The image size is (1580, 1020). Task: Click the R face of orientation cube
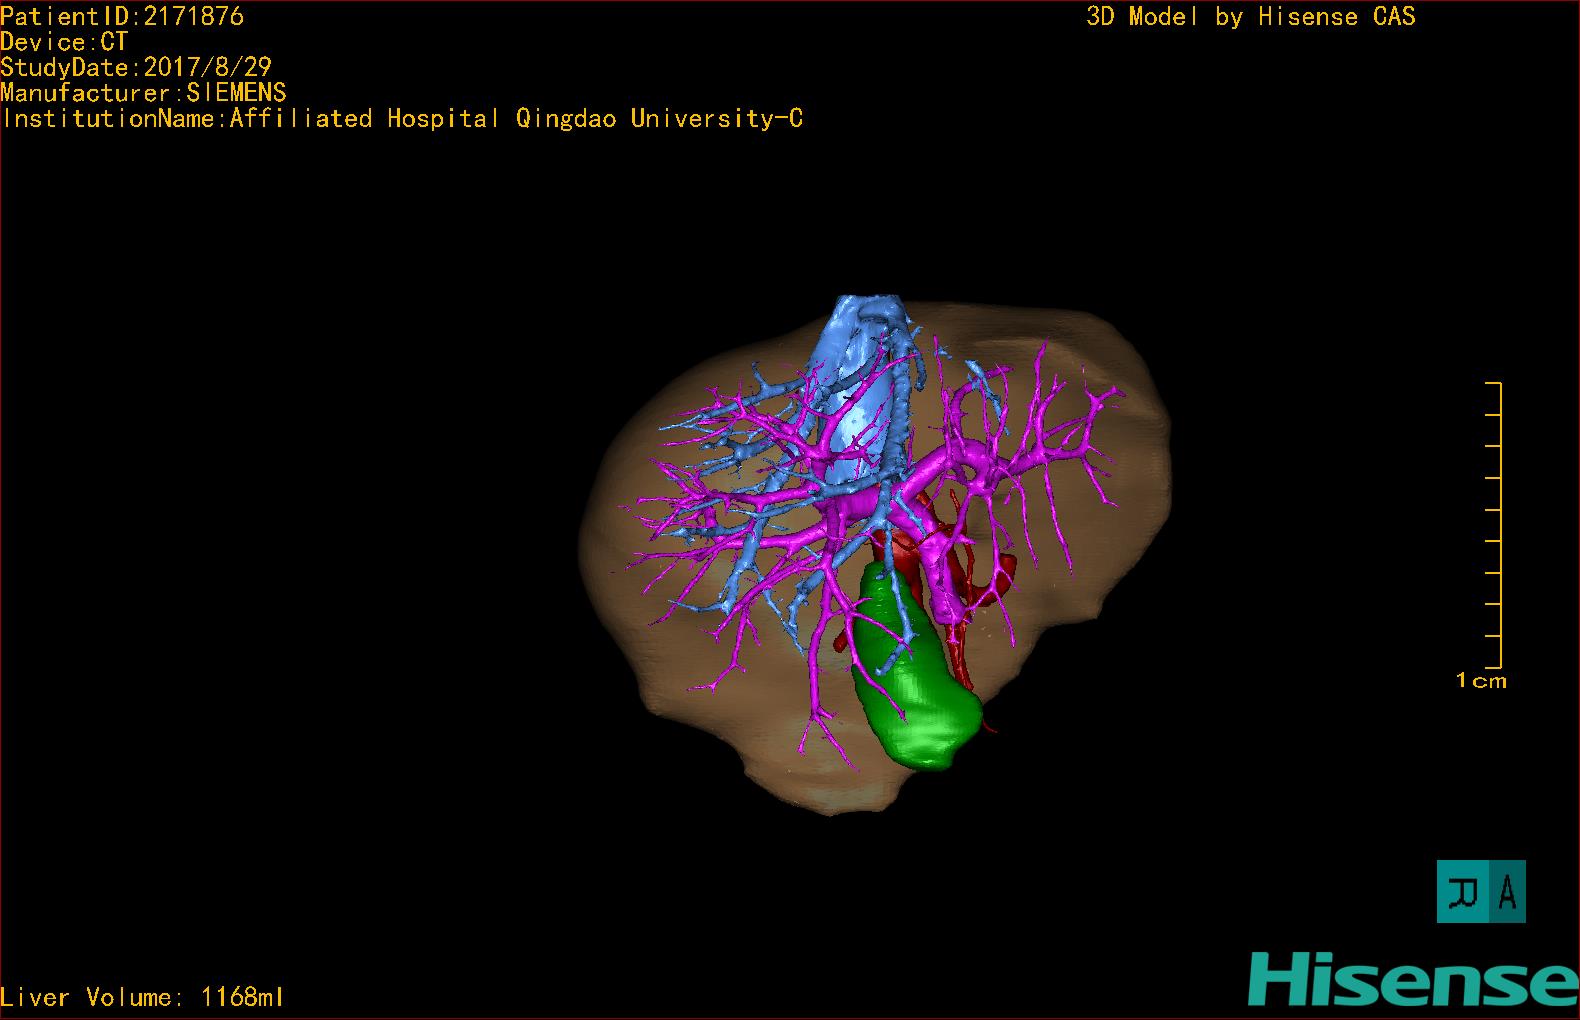[x=1466, y=891]
